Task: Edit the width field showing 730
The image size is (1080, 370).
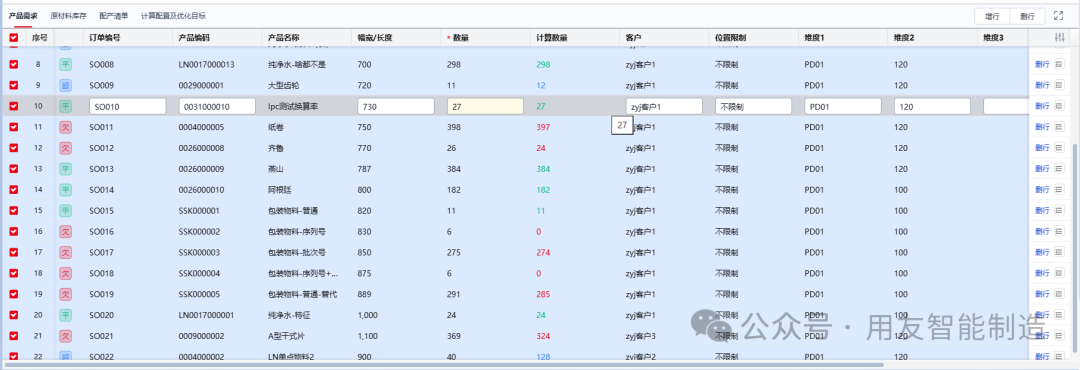Action: tap(396, 106)
